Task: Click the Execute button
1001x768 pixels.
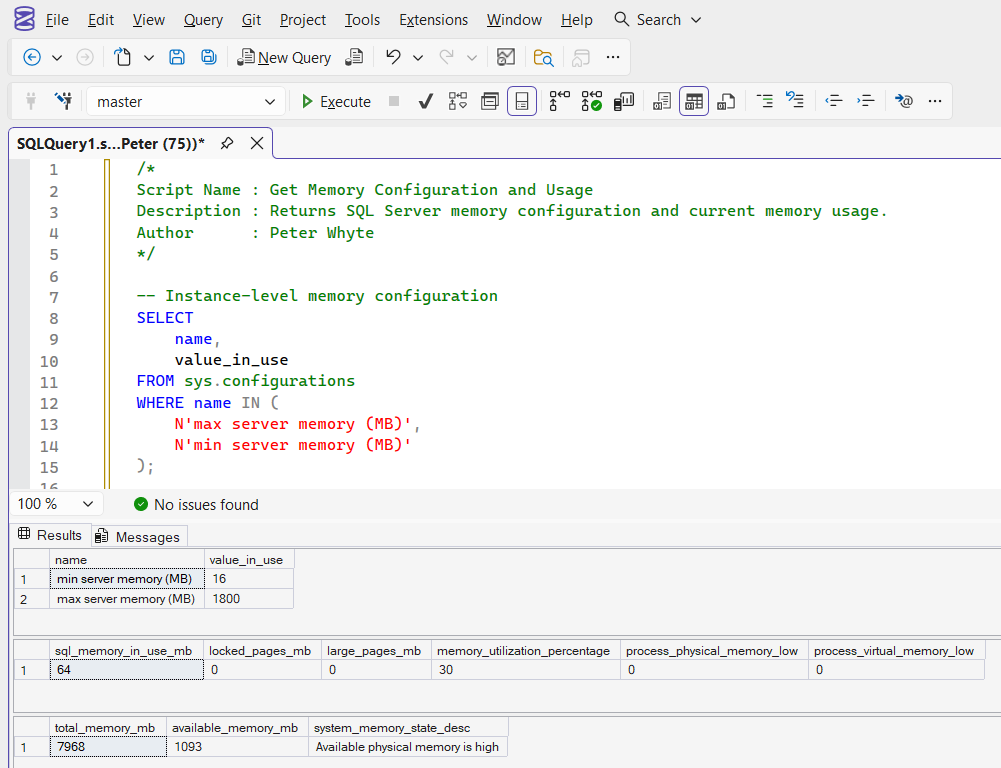Action: (336, 101)
